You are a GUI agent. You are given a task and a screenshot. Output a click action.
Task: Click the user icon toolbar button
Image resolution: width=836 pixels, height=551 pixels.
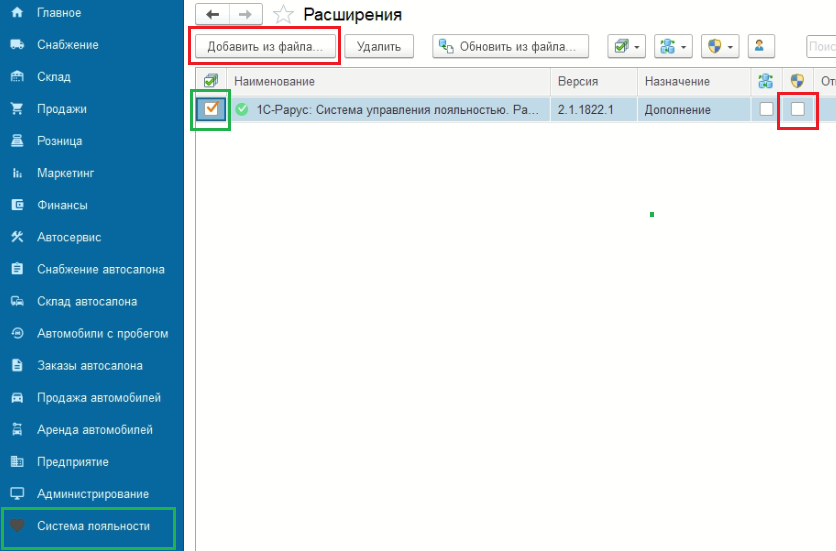point(761,46)
